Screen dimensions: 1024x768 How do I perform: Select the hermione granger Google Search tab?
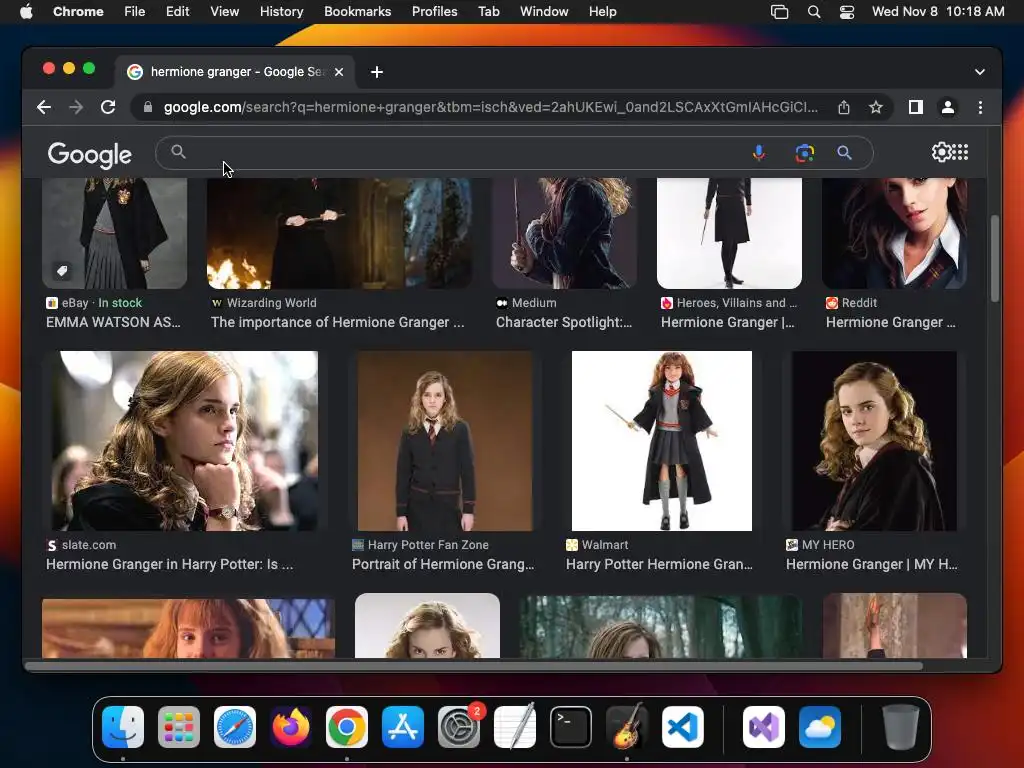coord(235,72)
